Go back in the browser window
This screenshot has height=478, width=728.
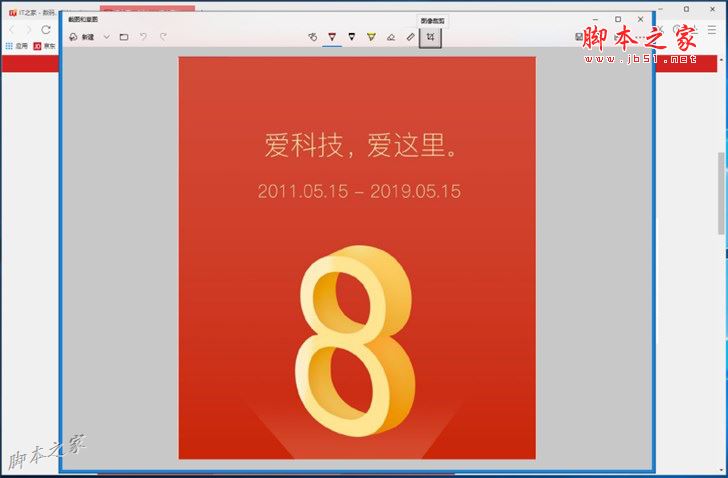12,30
